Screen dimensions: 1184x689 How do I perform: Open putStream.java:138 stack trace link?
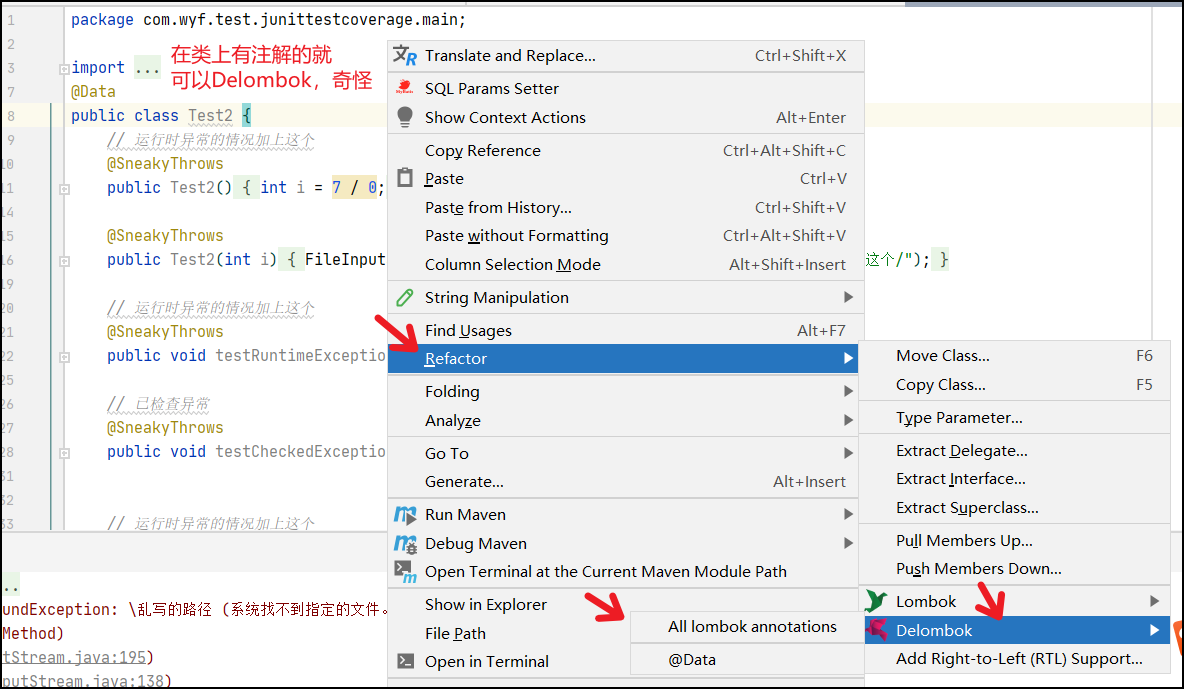pos(84,681)
